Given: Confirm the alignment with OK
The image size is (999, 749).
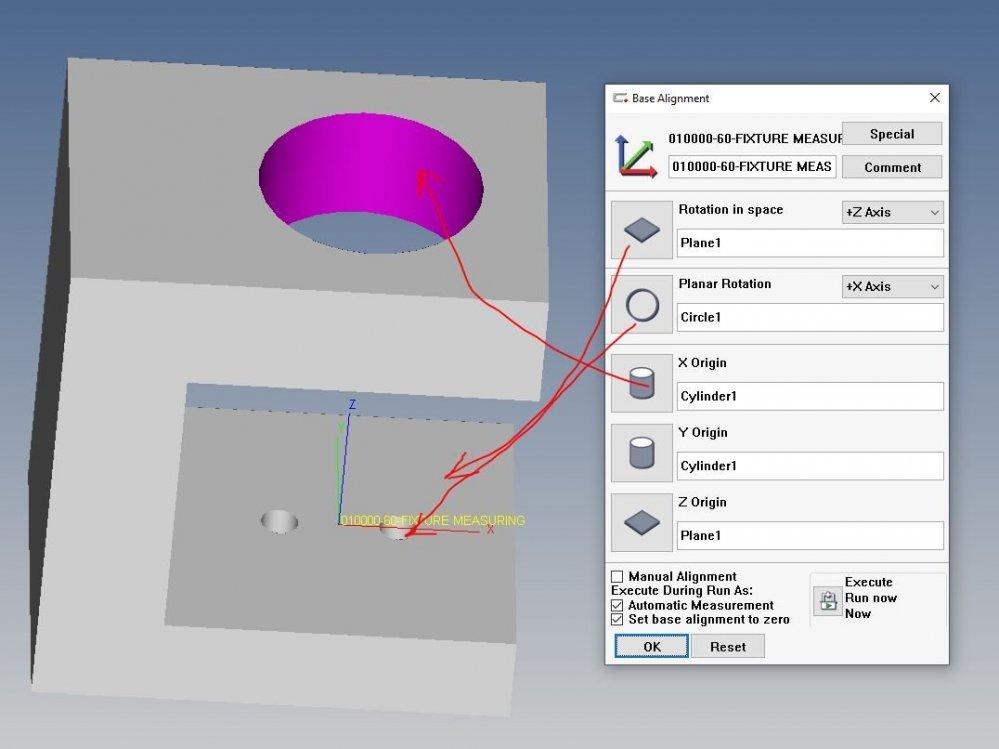Looking at the screenshot, I should pos(652,647).
